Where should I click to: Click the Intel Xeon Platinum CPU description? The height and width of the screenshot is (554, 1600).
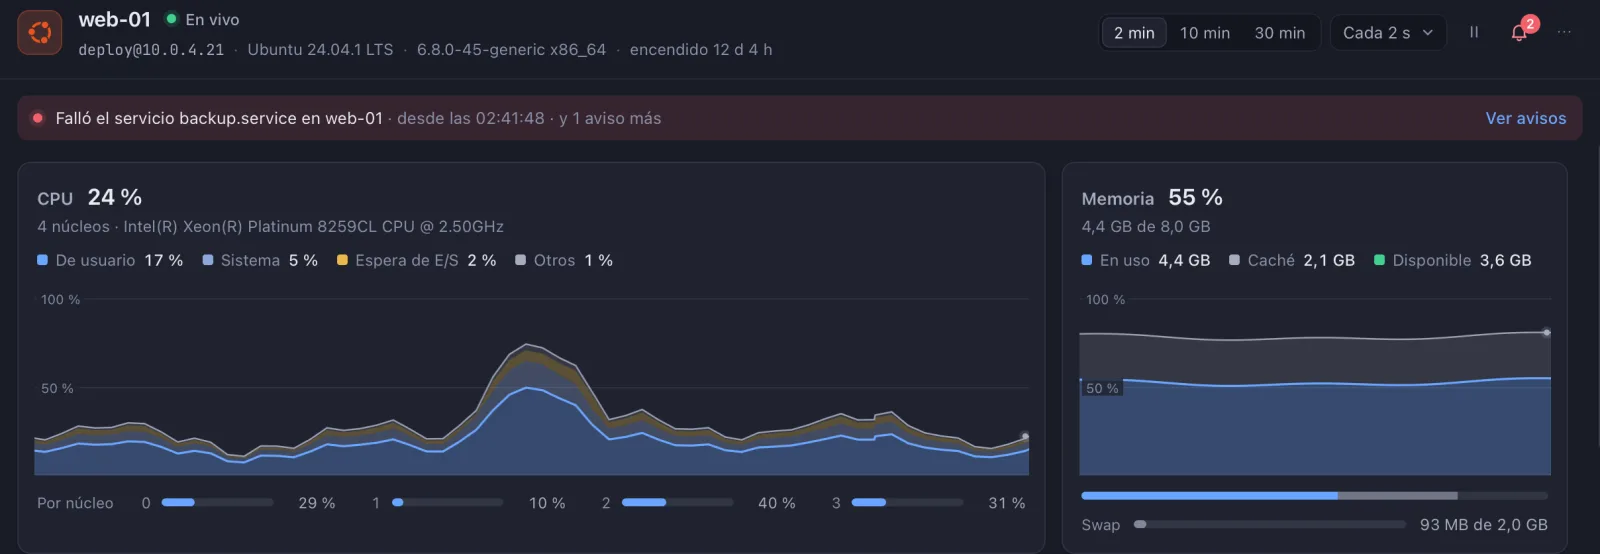(314, 227)
